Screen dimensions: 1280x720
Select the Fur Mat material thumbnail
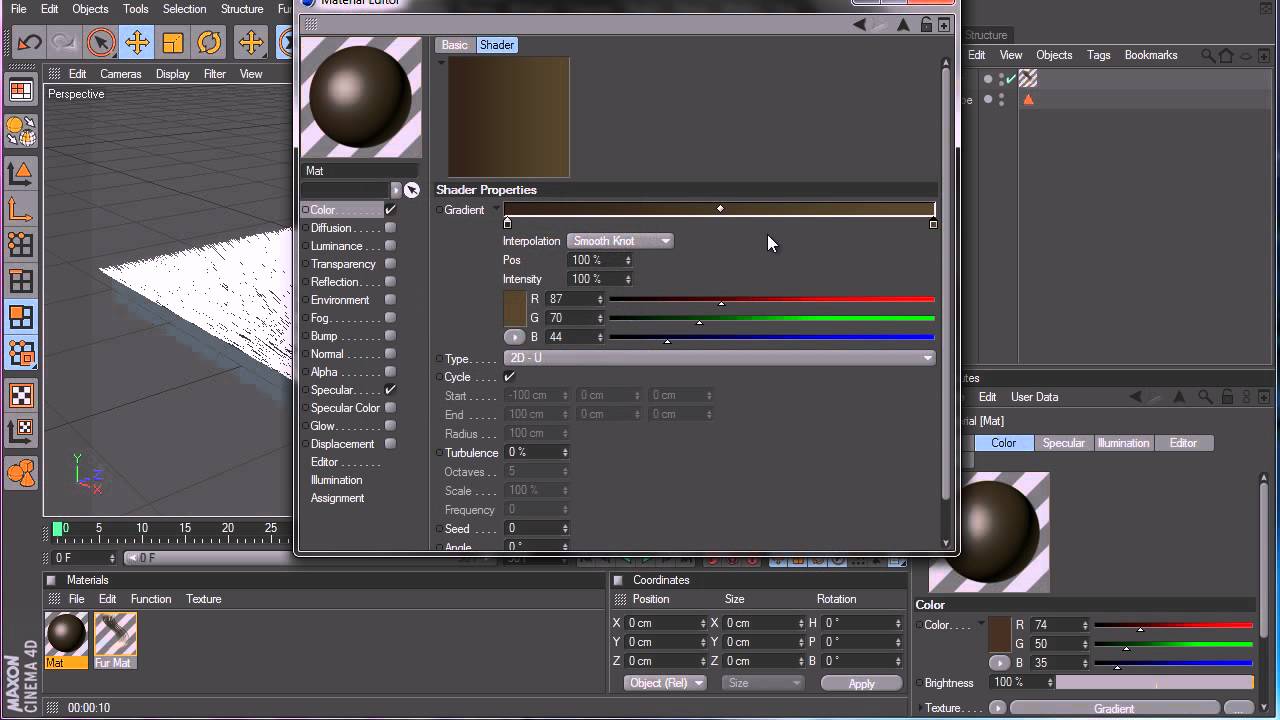point(114,640)
